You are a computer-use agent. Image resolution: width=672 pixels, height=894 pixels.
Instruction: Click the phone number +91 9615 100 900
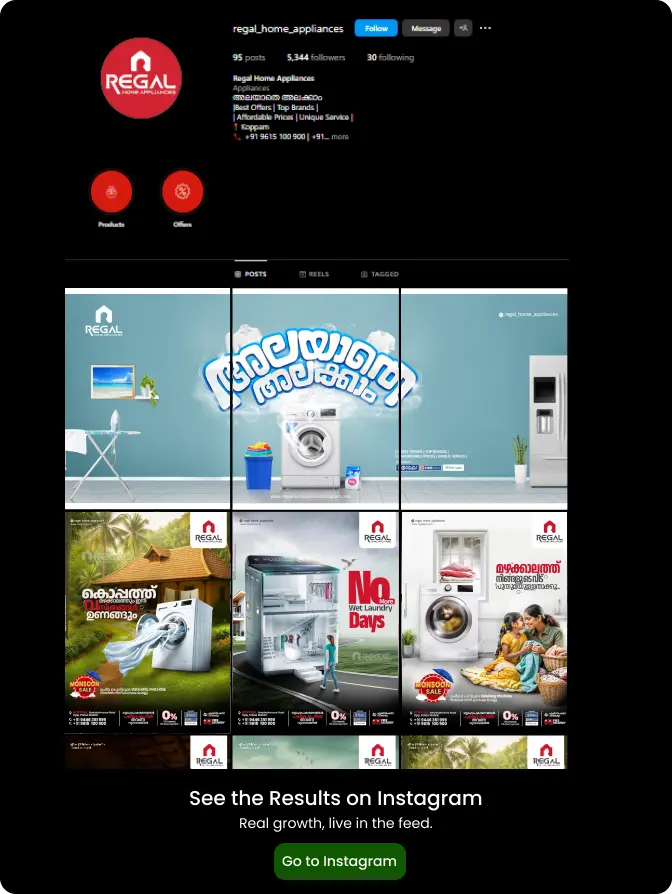click(x=275, y=137)
